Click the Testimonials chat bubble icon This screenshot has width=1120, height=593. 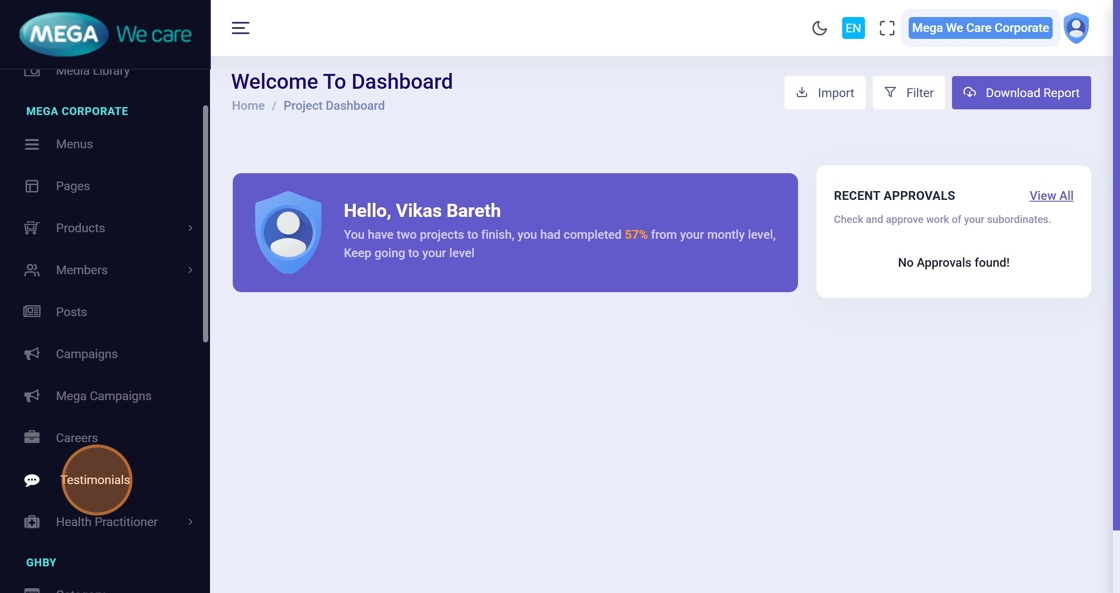[32, 480]
